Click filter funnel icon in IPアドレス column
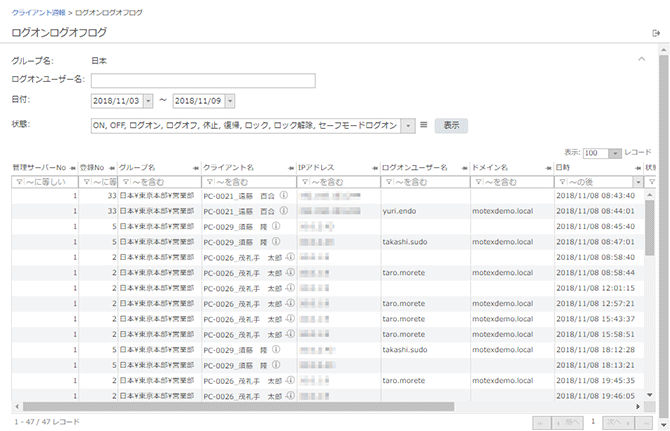This screenshot has height=431, width=670. (303, 182)
